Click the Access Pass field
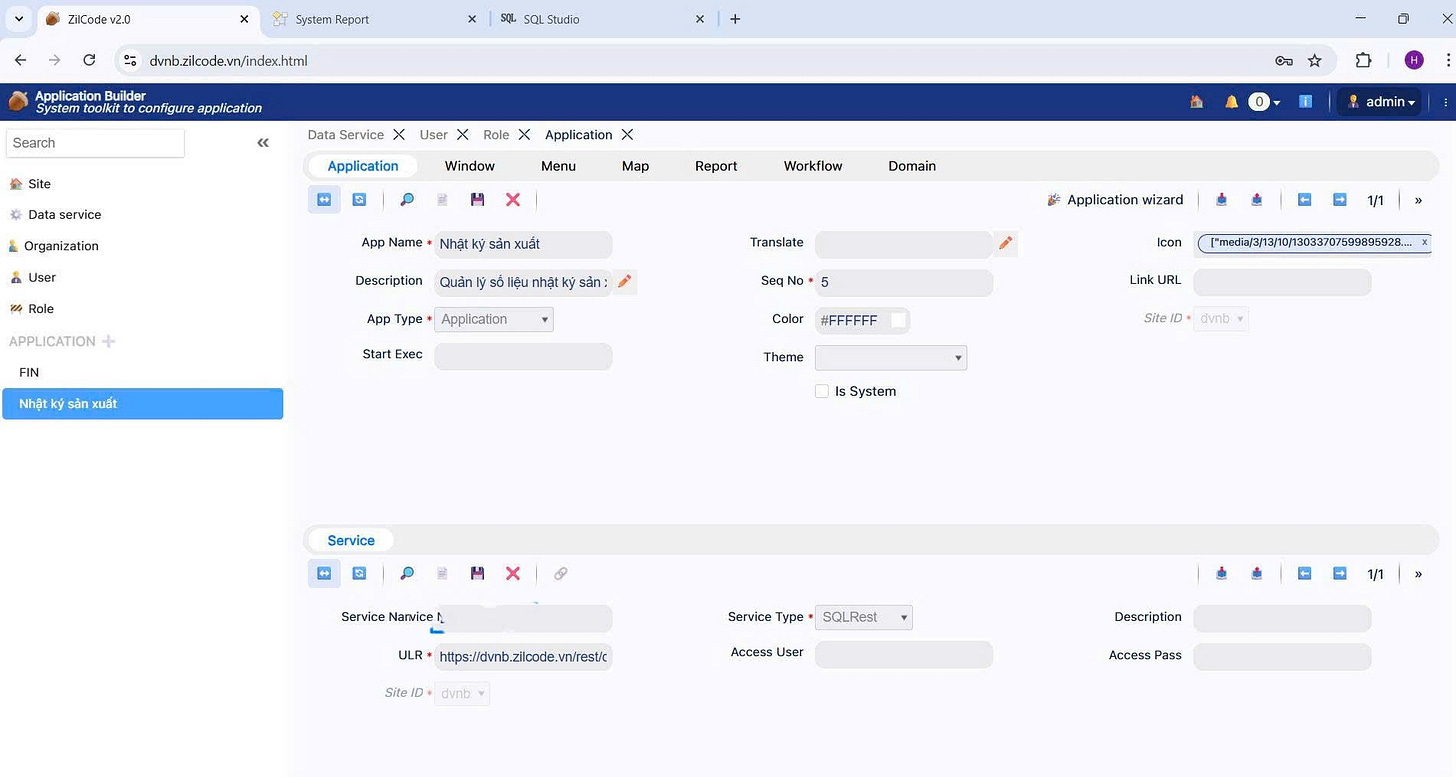The height and width of the screenshot is (777, 1456). [x=1282, y=657]
